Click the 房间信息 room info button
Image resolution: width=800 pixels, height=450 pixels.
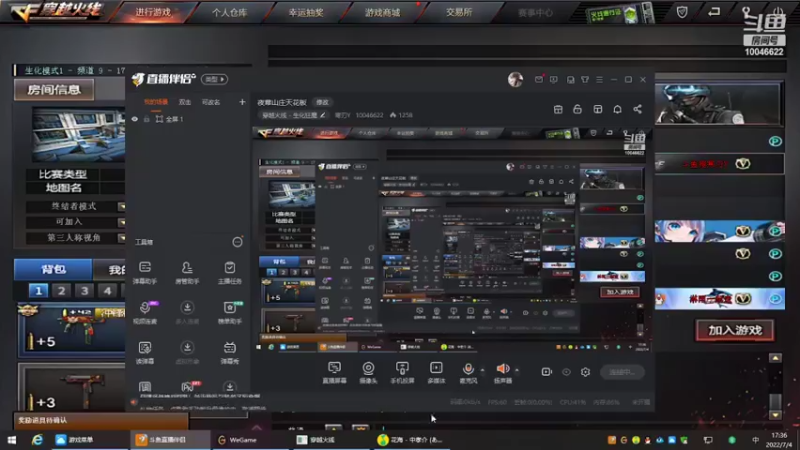54,90
